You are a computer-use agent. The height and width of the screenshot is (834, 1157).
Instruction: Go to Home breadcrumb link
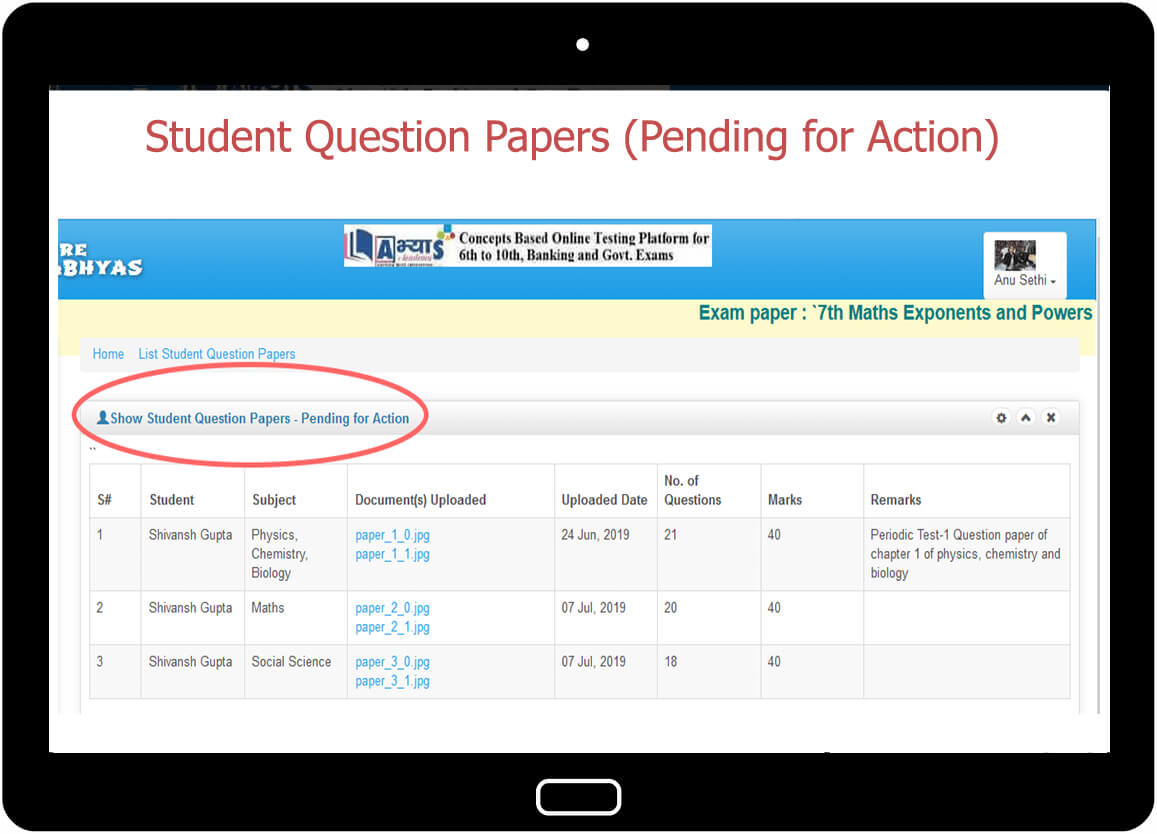click(x=108, y=354)
